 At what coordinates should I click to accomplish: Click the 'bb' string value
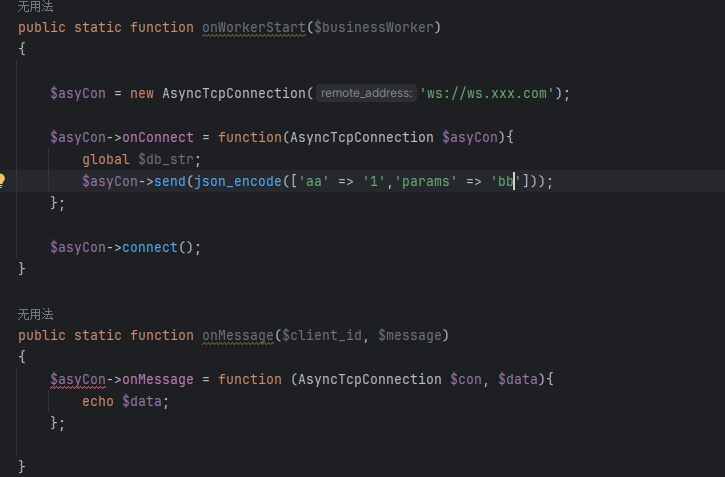506,181
